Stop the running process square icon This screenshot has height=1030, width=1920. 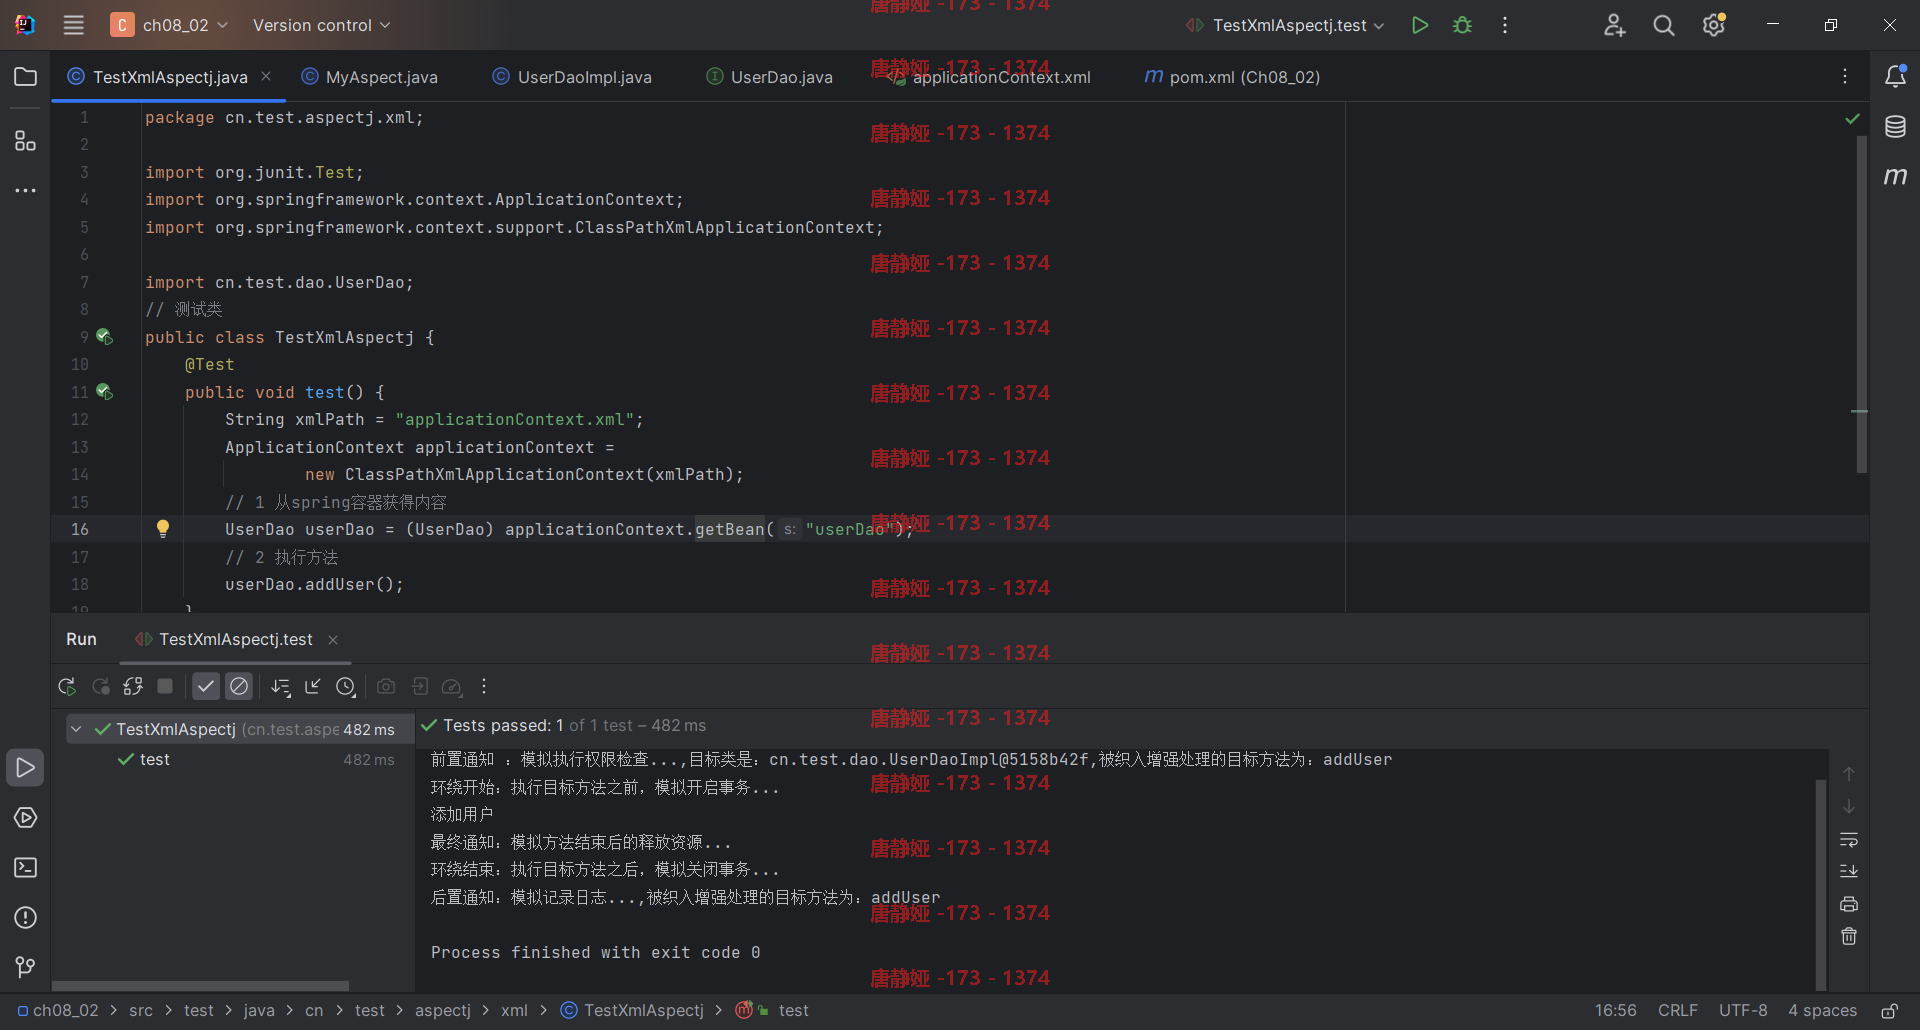click(x=166, y=686)
